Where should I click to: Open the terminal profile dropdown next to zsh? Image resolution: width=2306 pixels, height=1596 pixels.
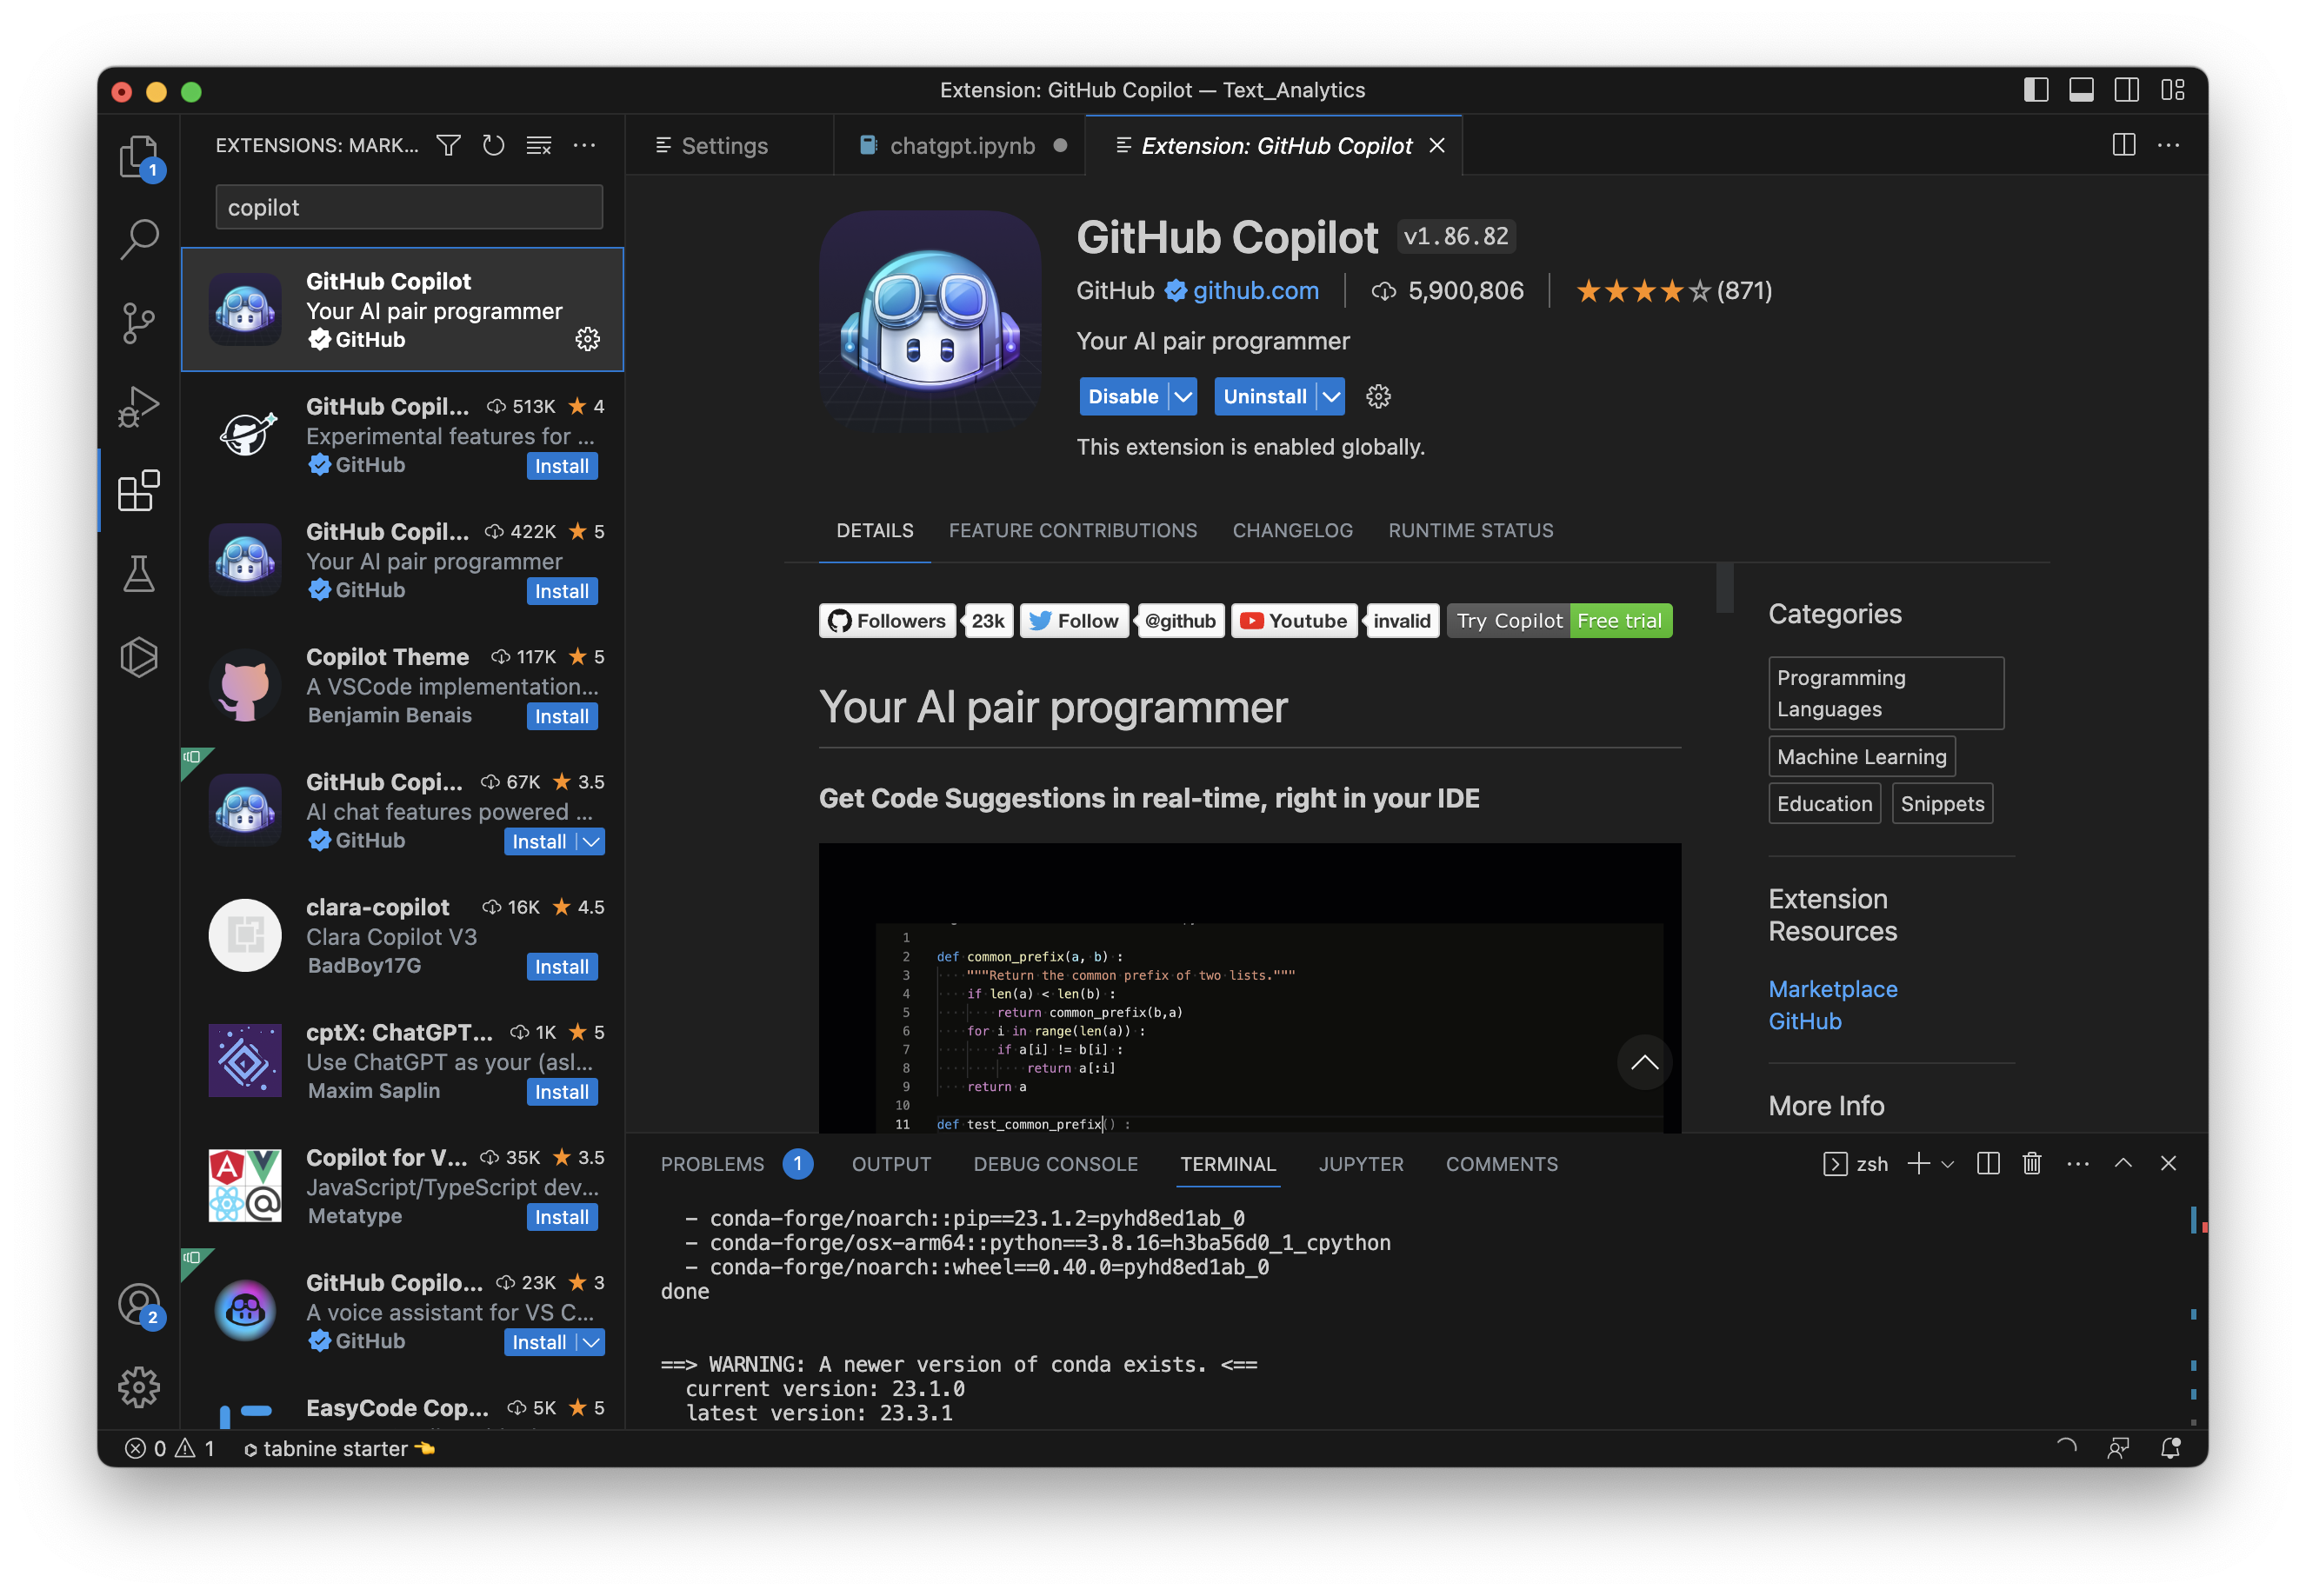[x=1946, y=1163]
